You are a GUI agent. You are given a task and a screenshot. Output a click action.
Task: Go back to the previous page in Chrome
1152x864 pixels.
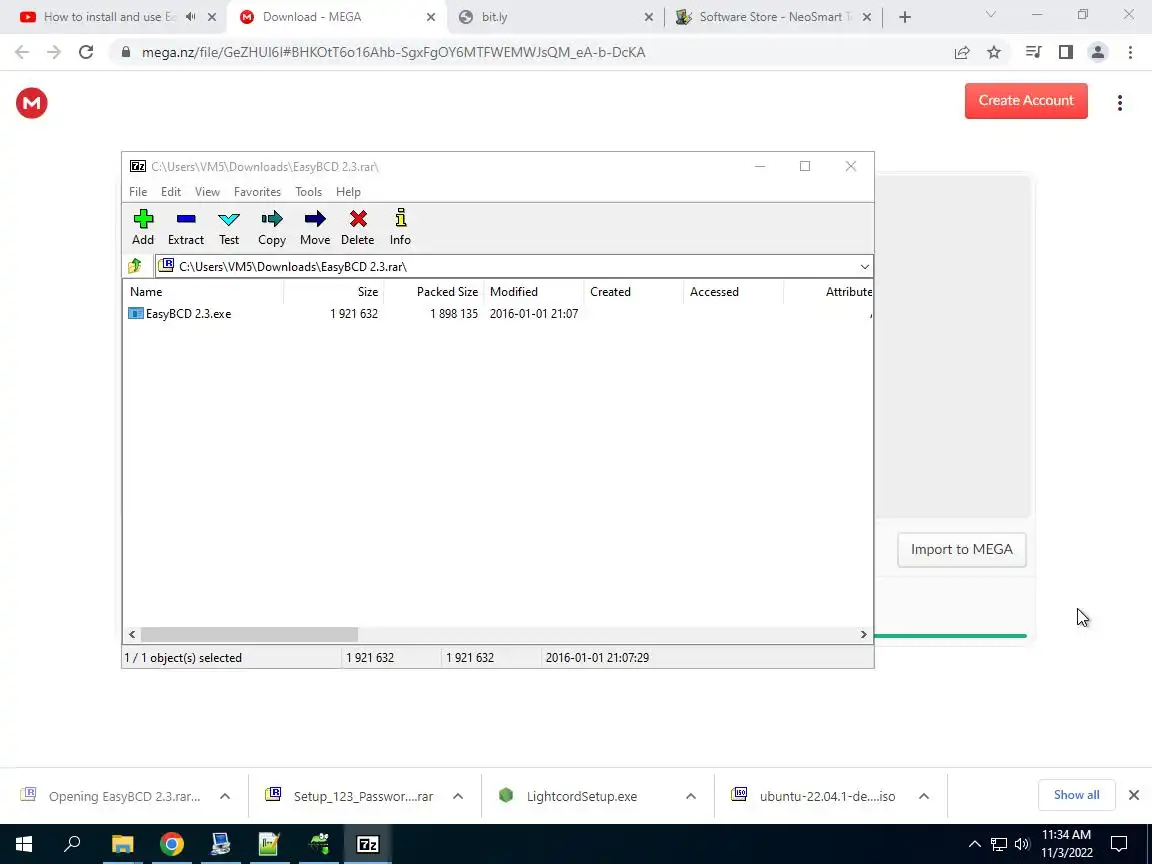22,52
